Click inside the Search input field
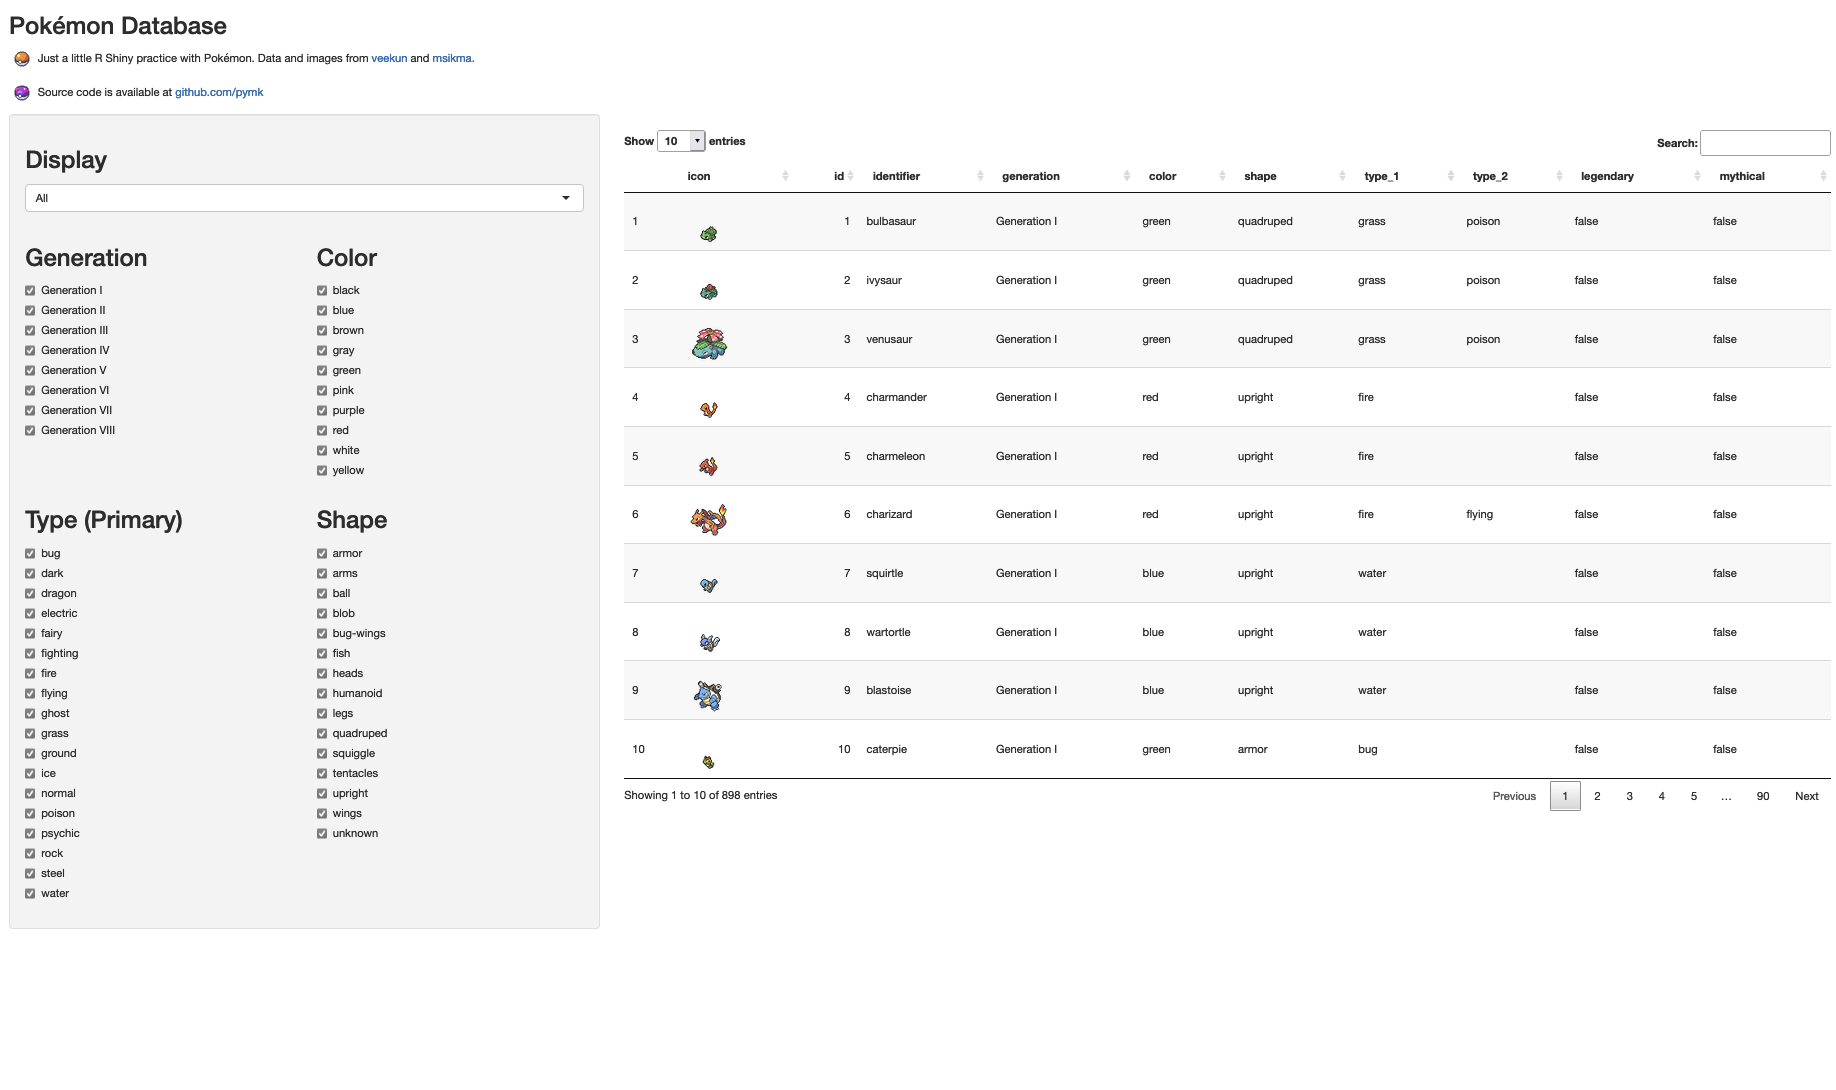The height and width of the screenshot is (1090, 1836). pyautogui.click(x=1765, y=143)
